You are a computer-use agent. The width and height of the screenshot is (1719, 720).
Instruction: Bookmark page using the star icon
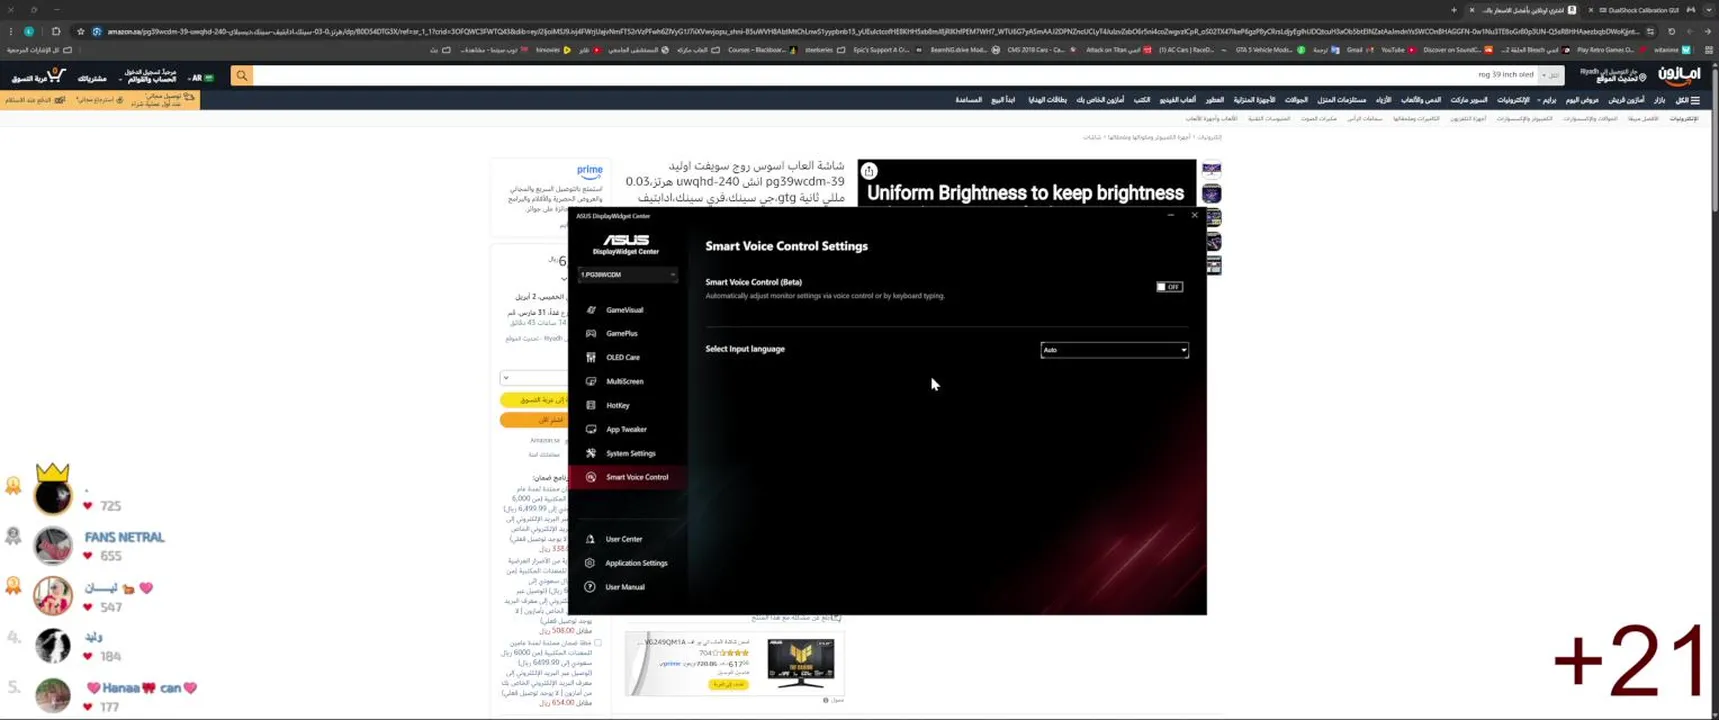[81, 32]
